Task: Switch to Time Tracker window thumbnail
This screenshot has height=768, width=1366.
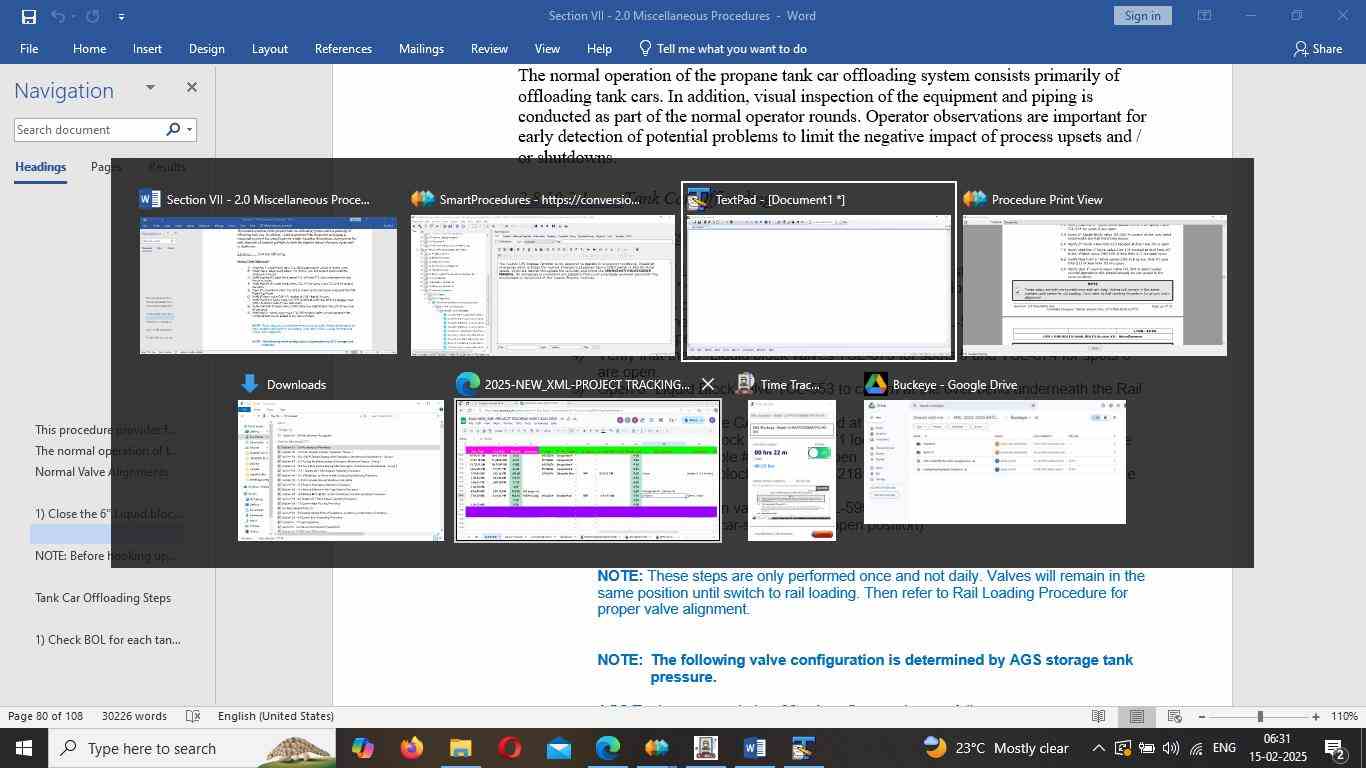Action: click(x=792, y=470)
